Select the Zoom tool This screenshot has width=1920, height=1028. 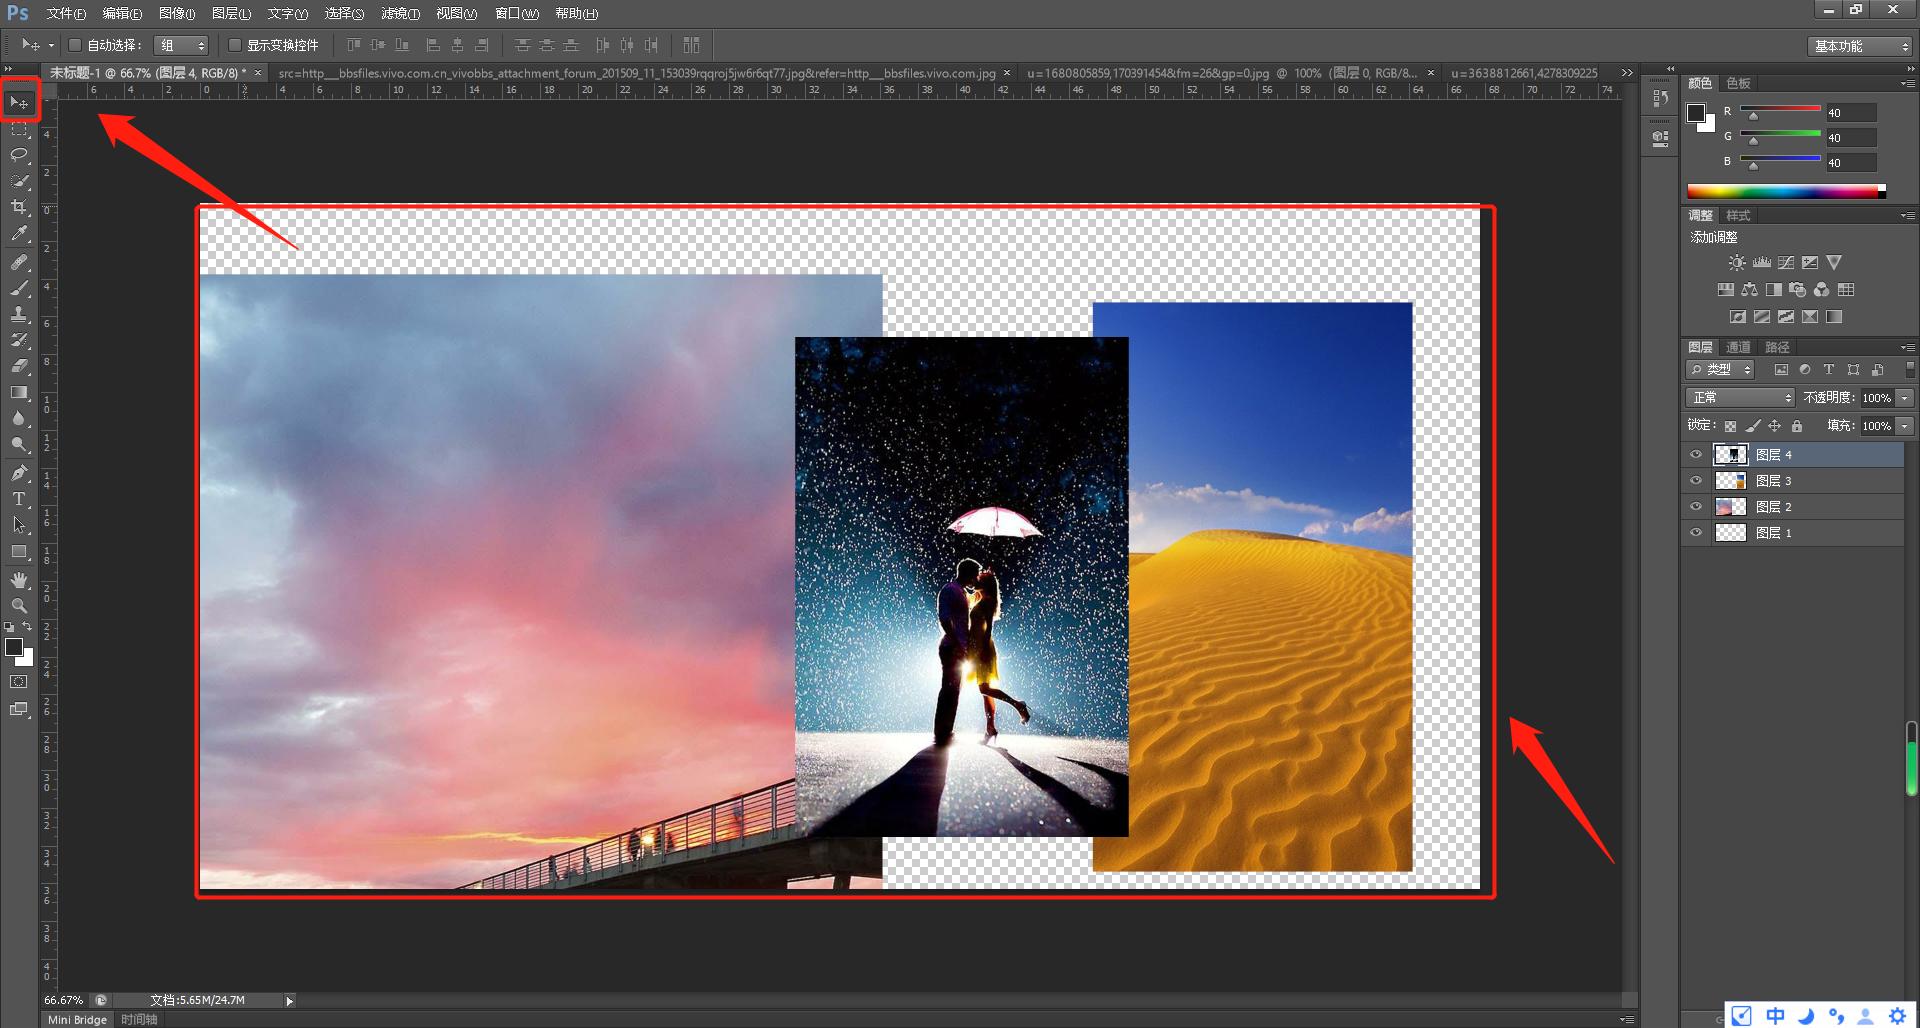click(x=19, y=606)
